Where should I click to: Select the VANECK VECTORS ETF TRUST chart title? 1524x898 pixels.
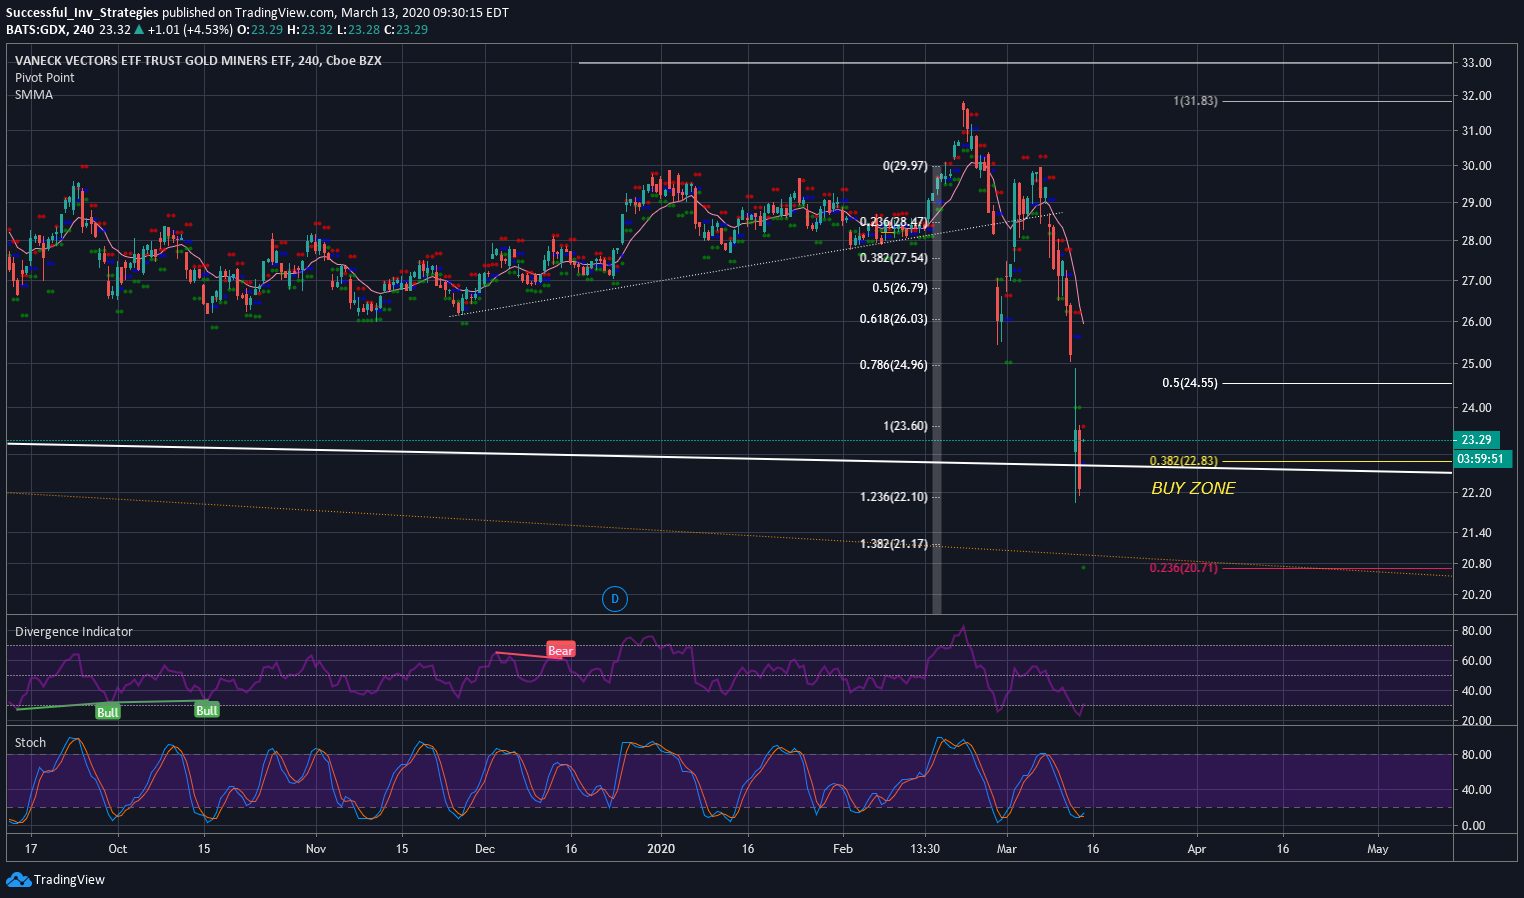198,61
